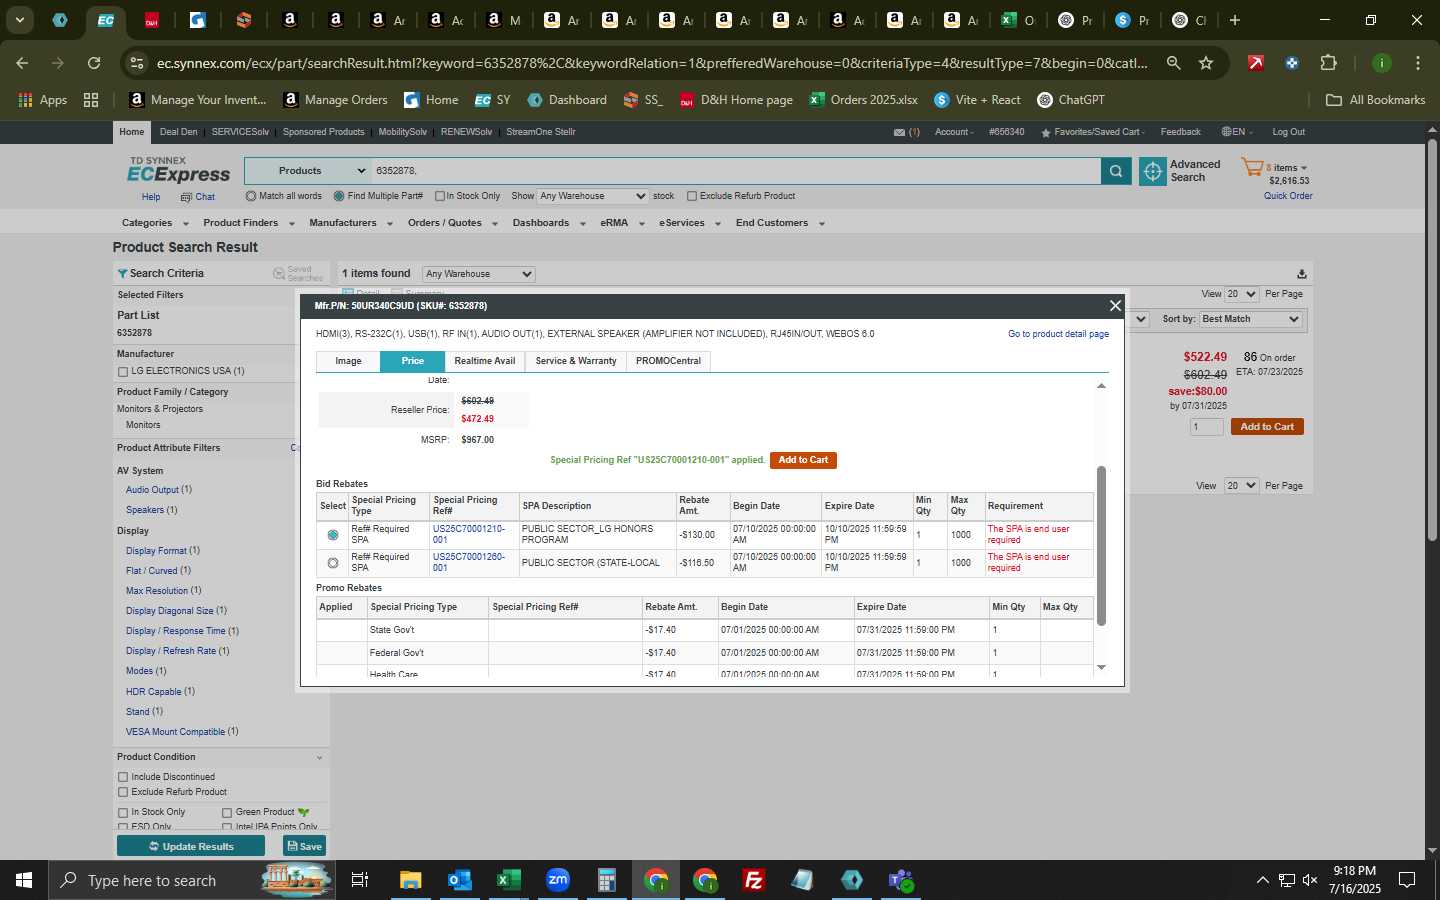This screenshot has width=1440, height=900.
Task: Click the popup scroll down arrow
Action: coord(1102,667)
